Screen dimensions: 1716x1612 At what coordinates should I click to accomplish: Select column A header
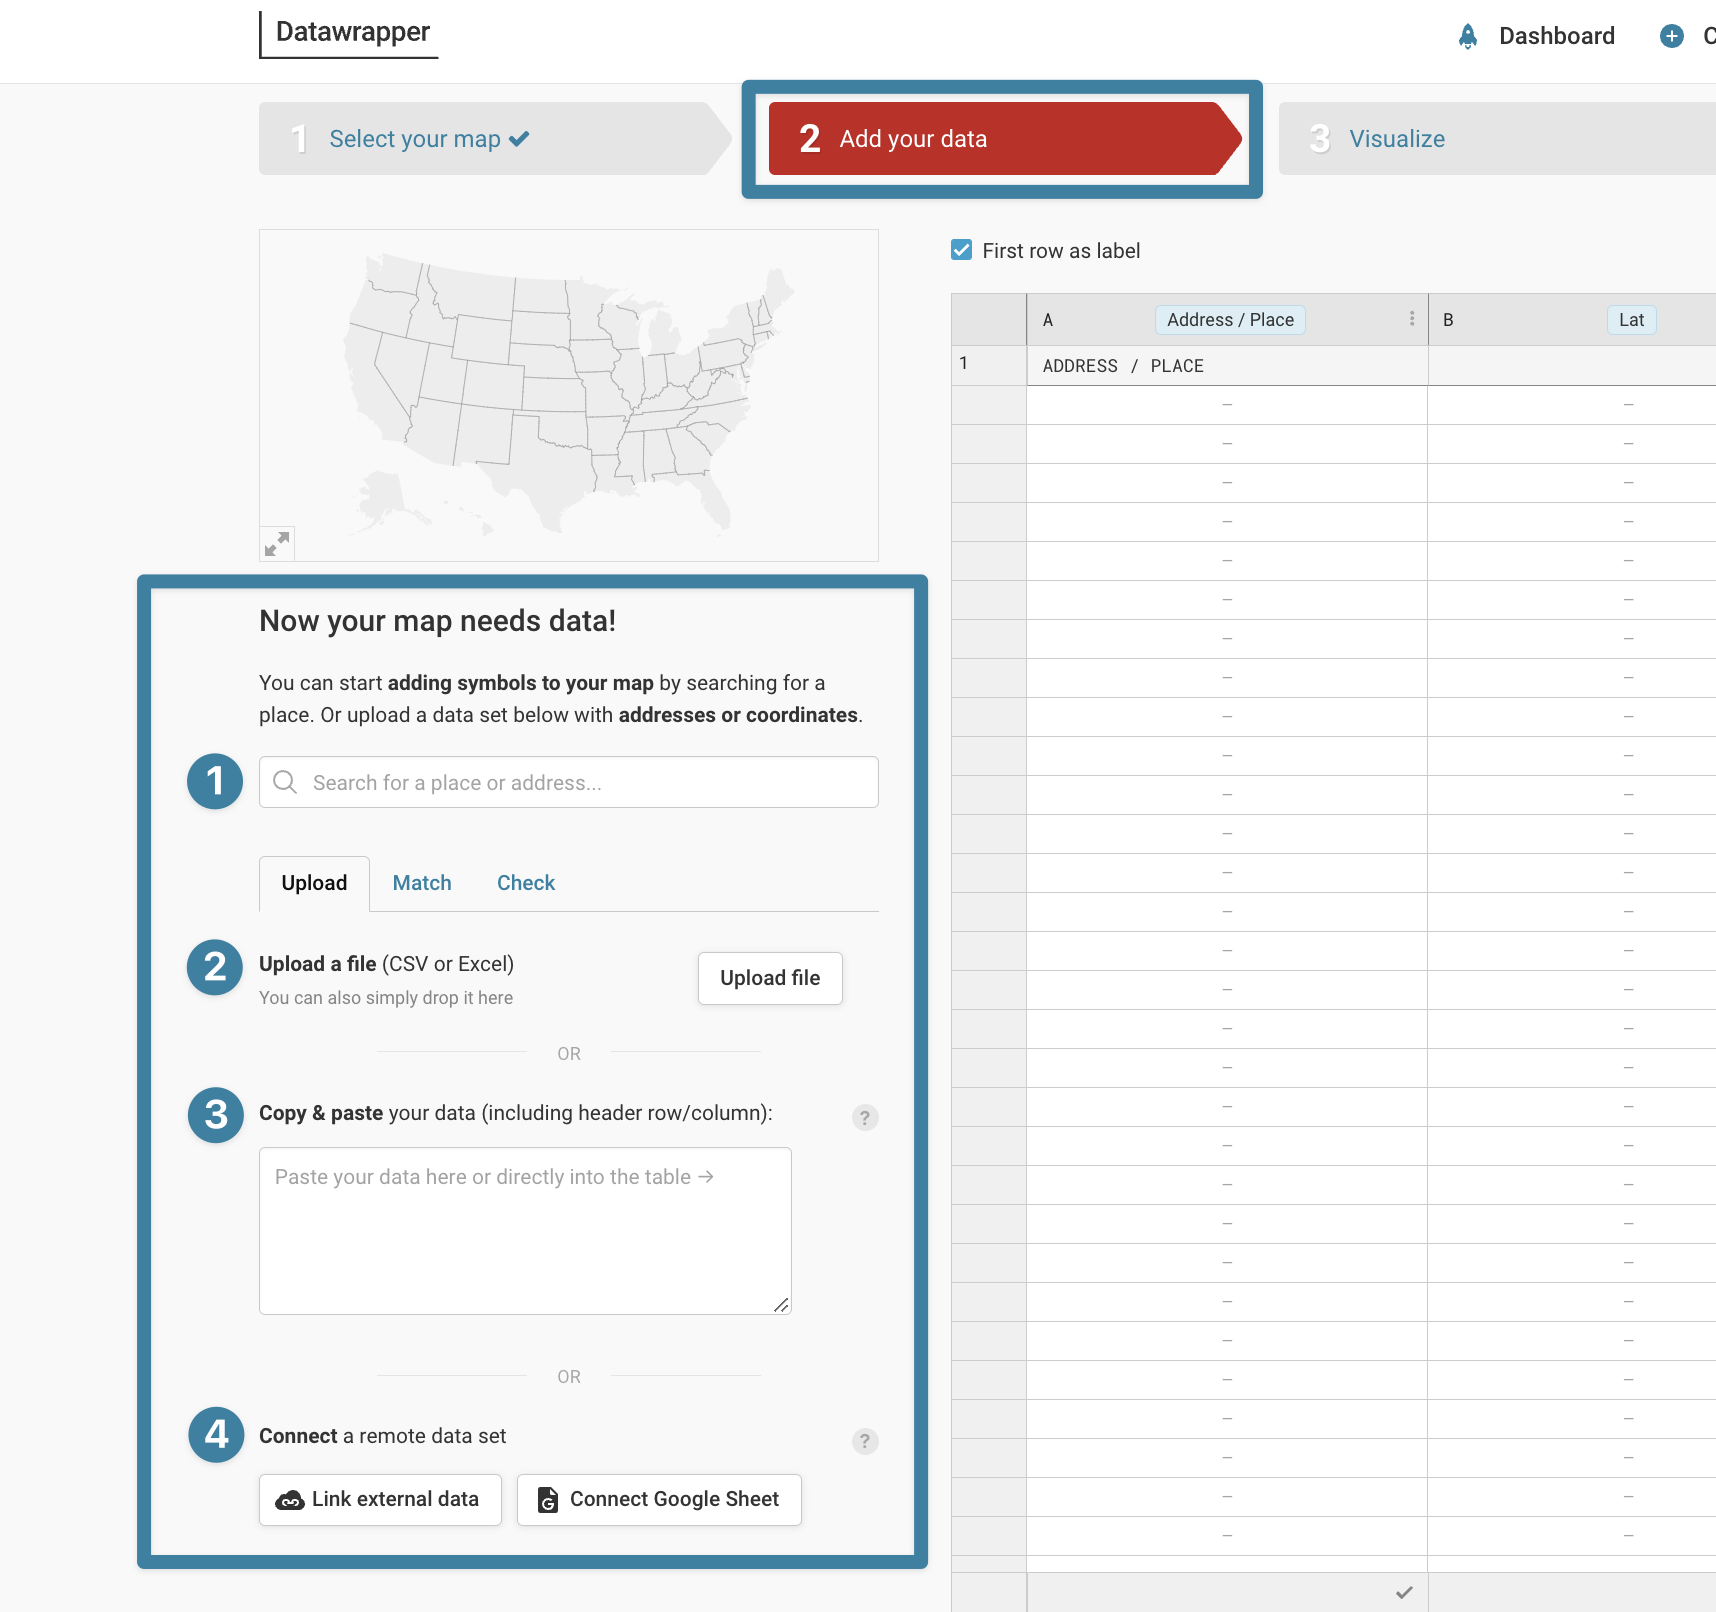tap(1227, 320)
